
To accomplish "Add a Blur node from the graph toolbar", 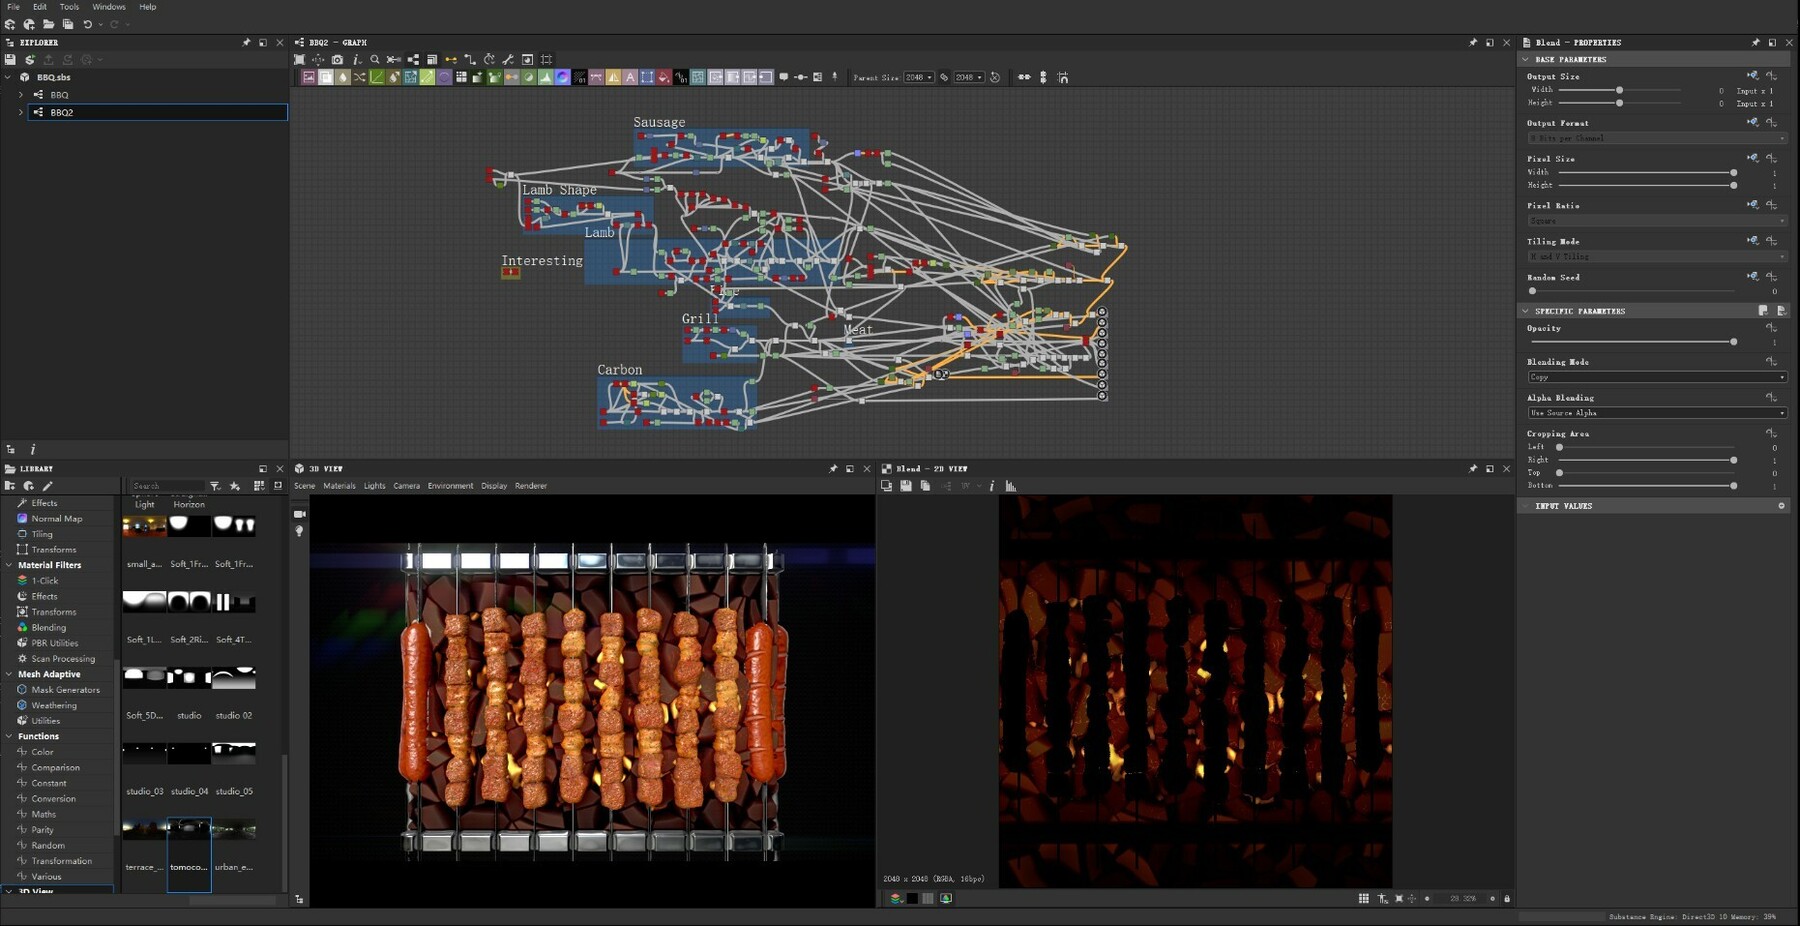I will [343, 77].
